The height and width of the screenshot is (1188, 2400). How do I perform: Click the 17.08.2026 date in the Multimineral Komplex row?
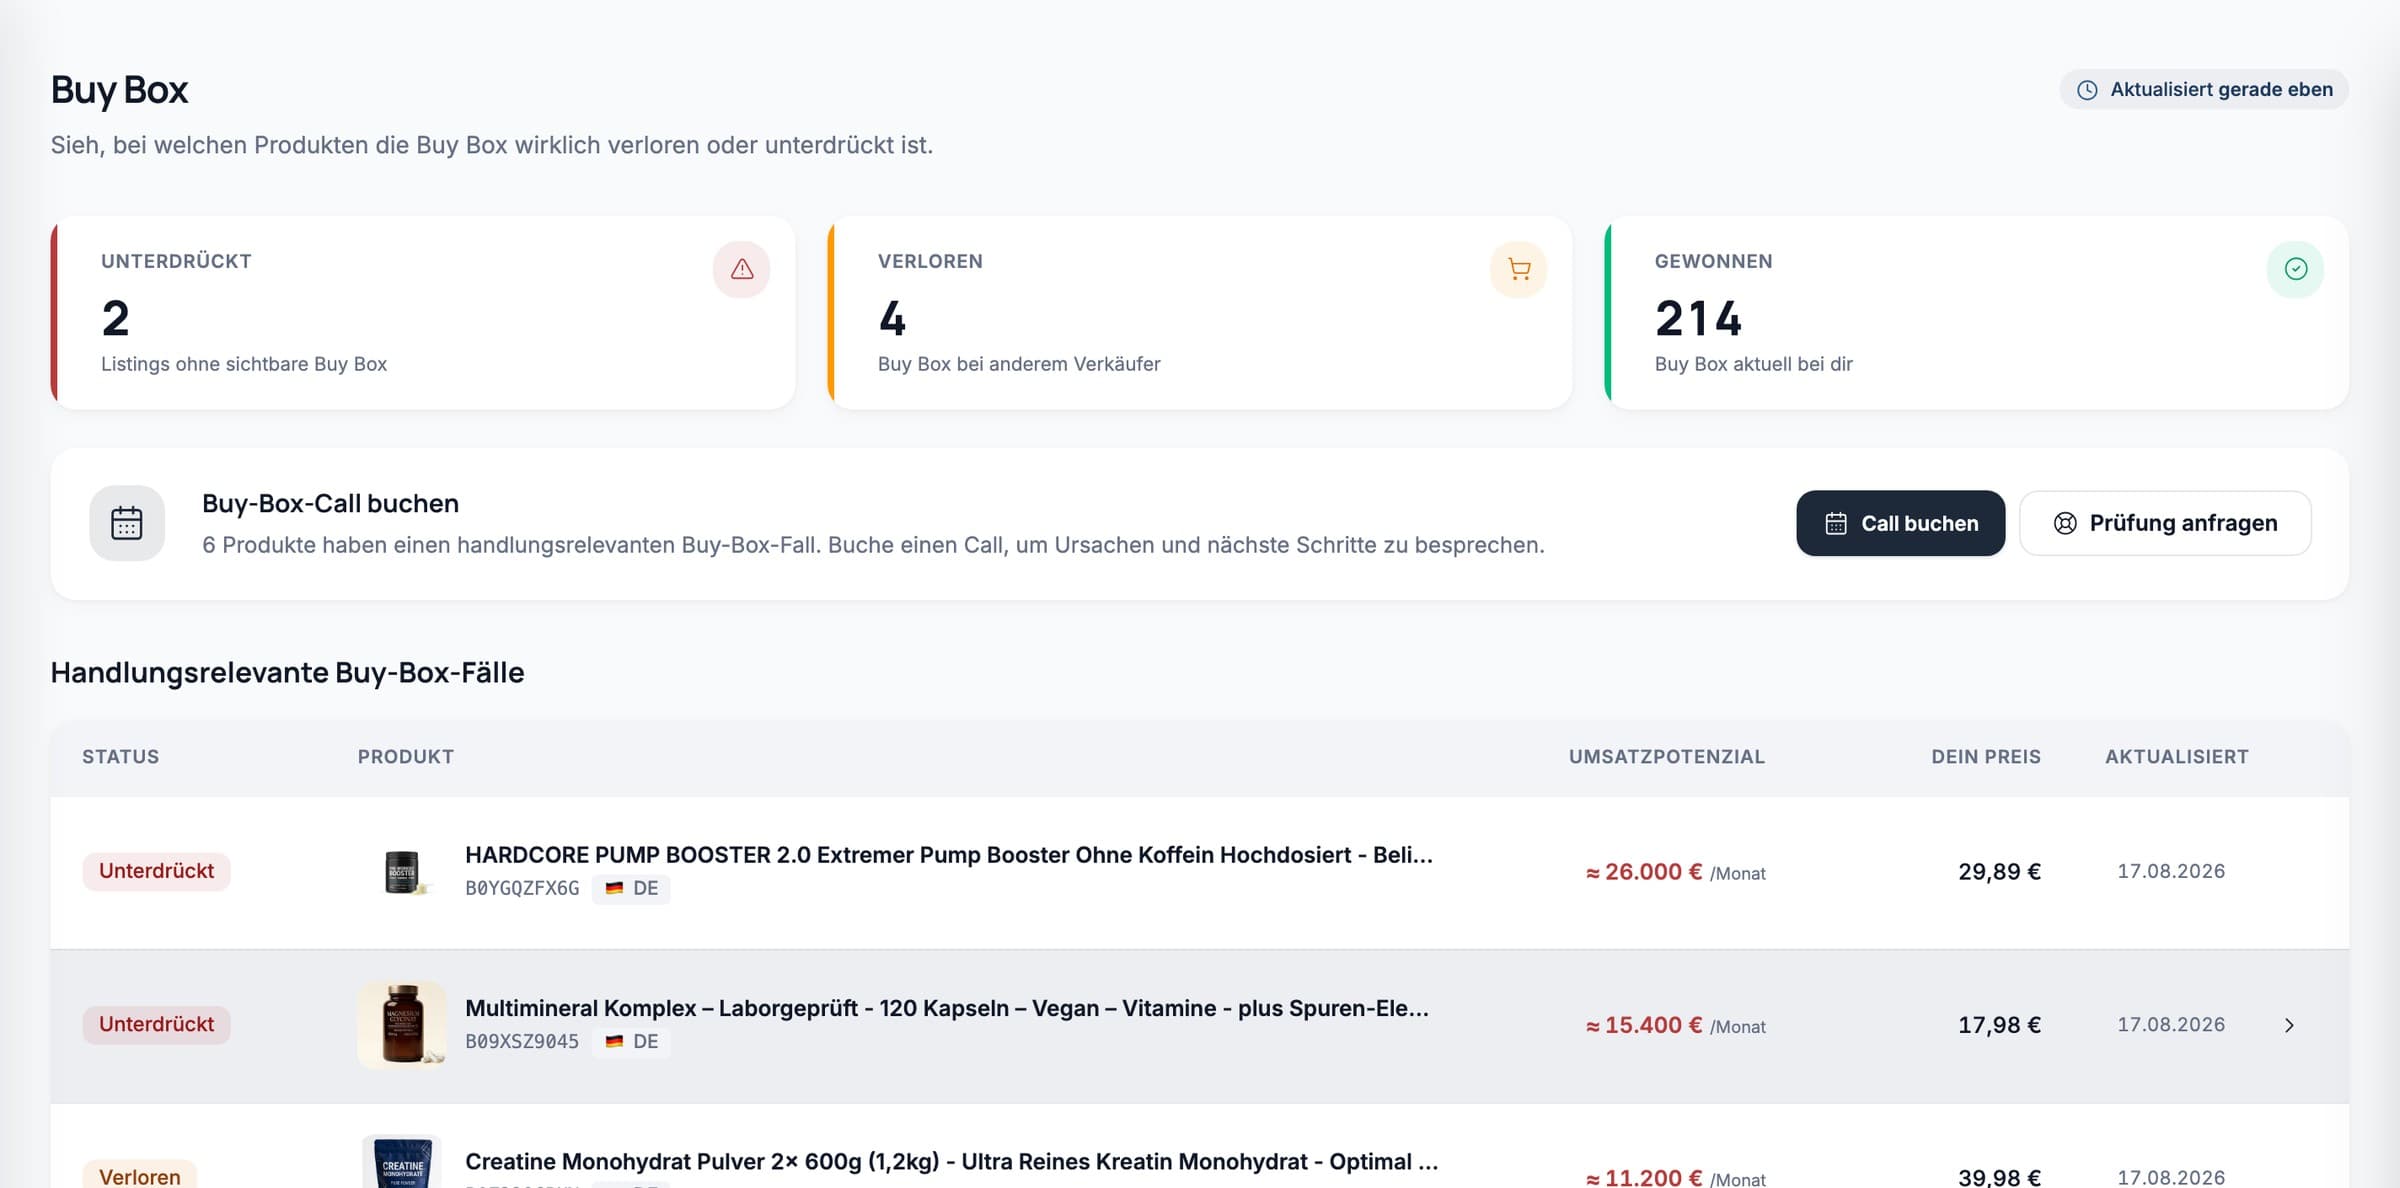[2171, 1024]
